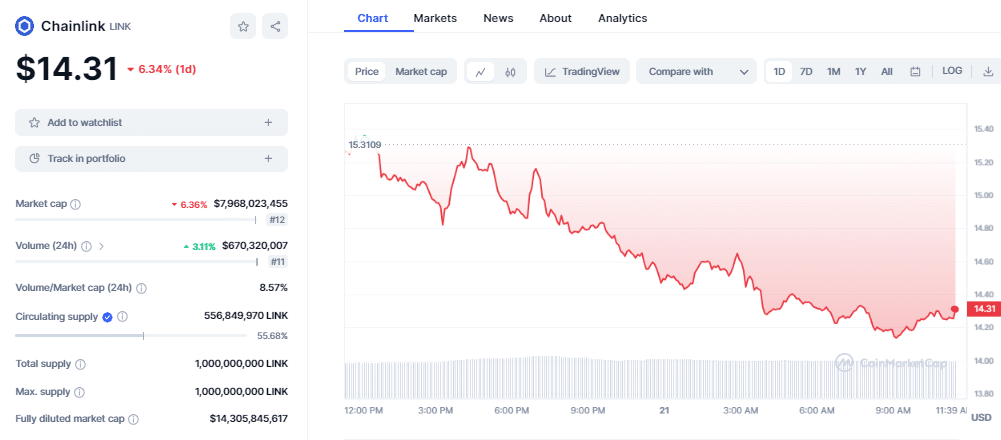Star Chainlink as a favorite
The width and height of the screenshot is (1001, 440).
tap(243, 26)
